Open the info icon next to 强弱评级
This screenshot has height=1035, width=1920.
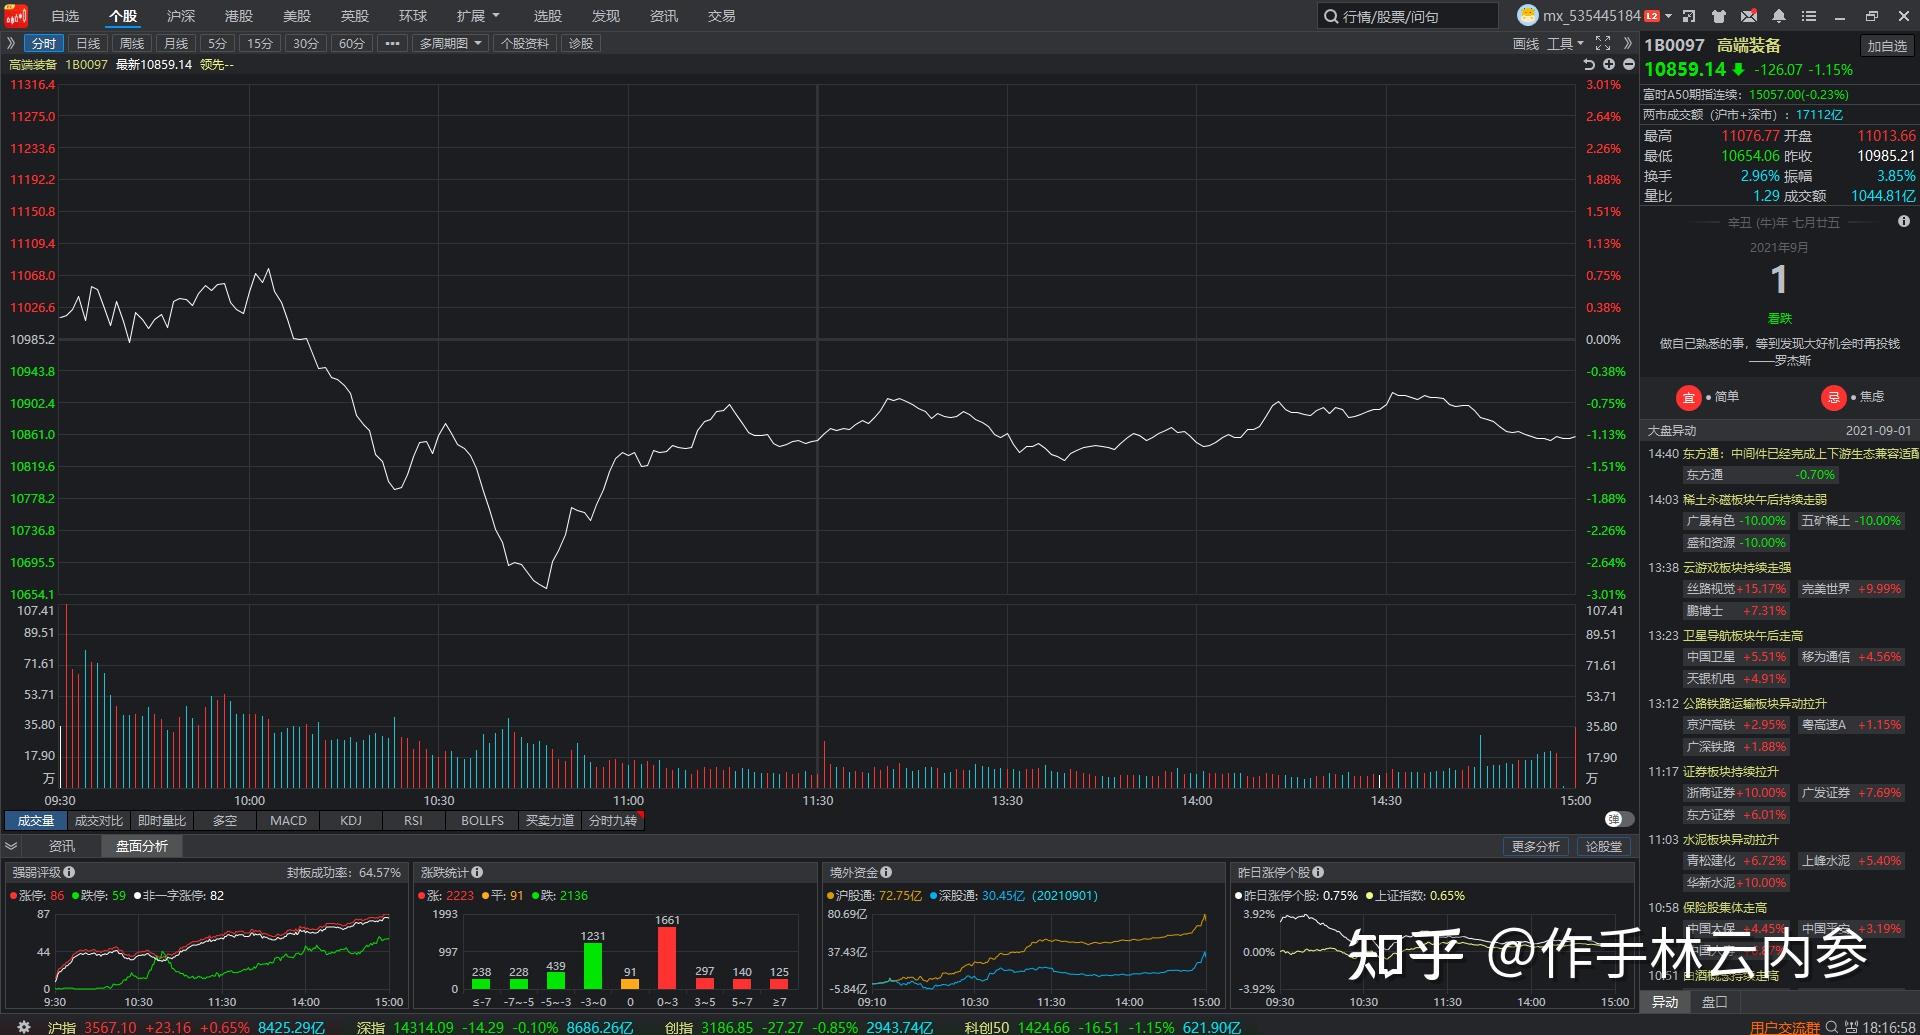(x=69, y=872)
